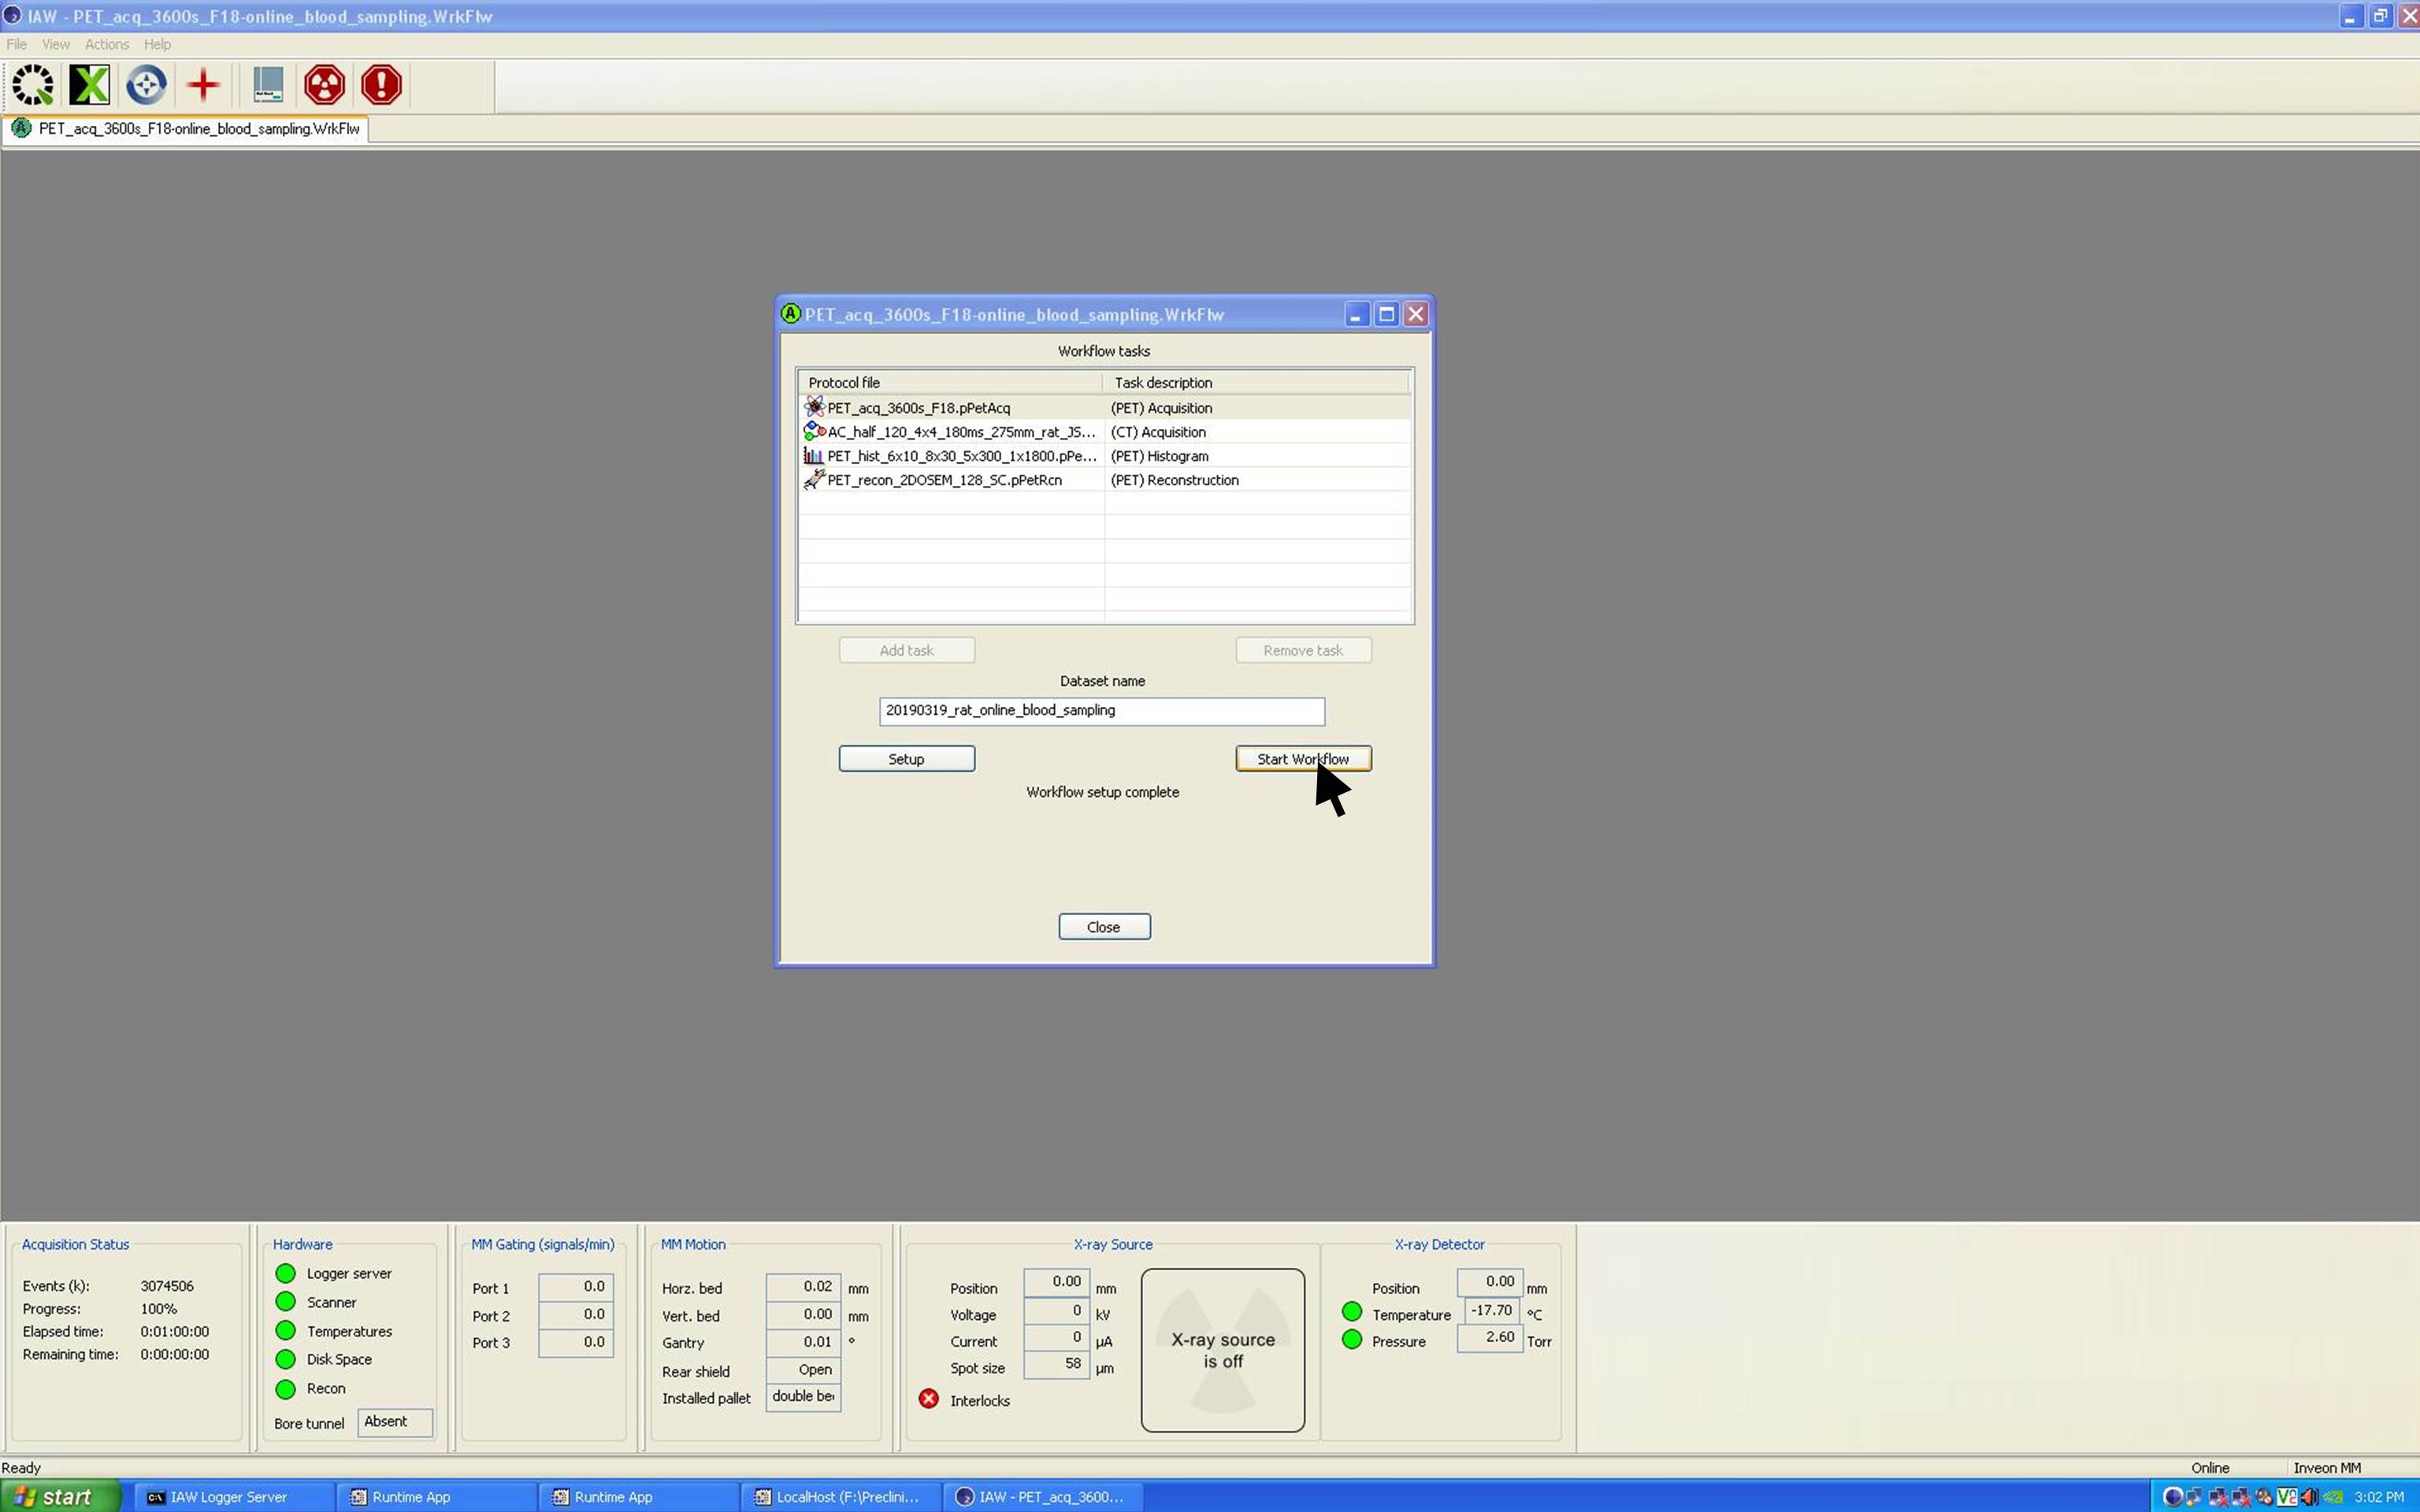Select the PET_acq_3600s_F18.pPetAcq task row
The image size is (2420, 1512).
coord(918,408)
